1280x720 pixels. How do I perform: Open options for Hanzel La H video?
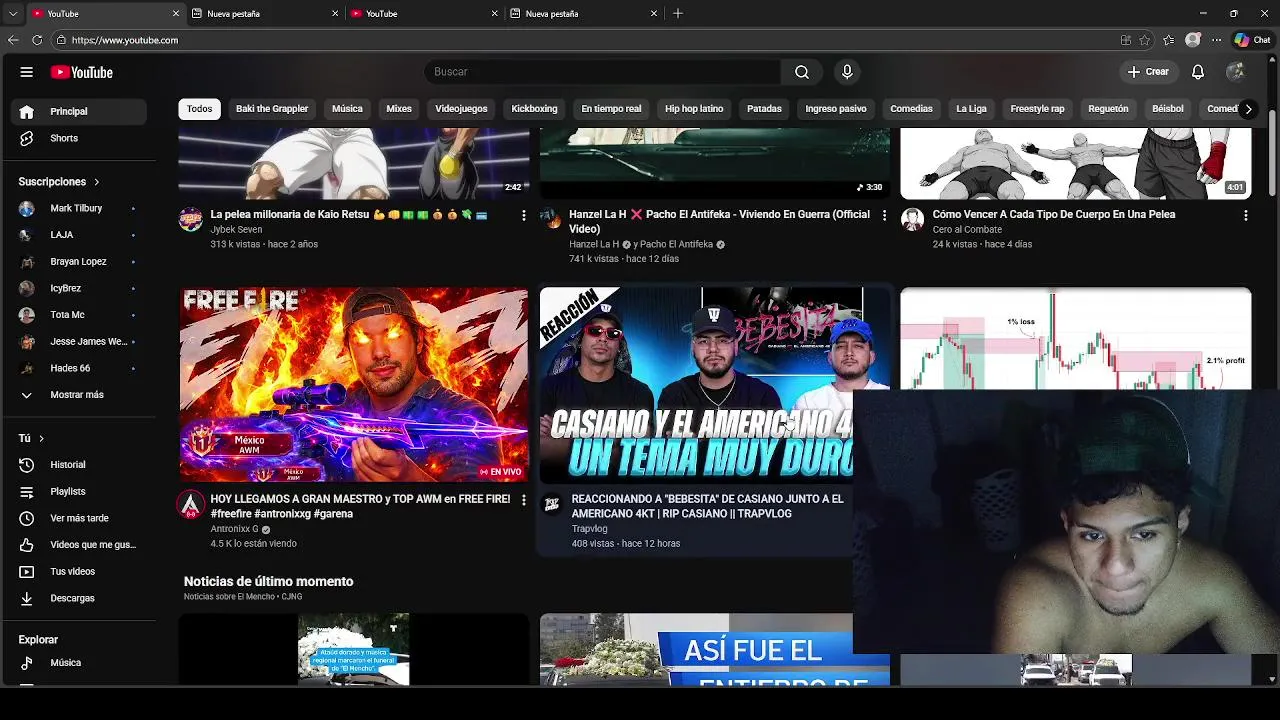pyautogui.click(x=883, y=215)
